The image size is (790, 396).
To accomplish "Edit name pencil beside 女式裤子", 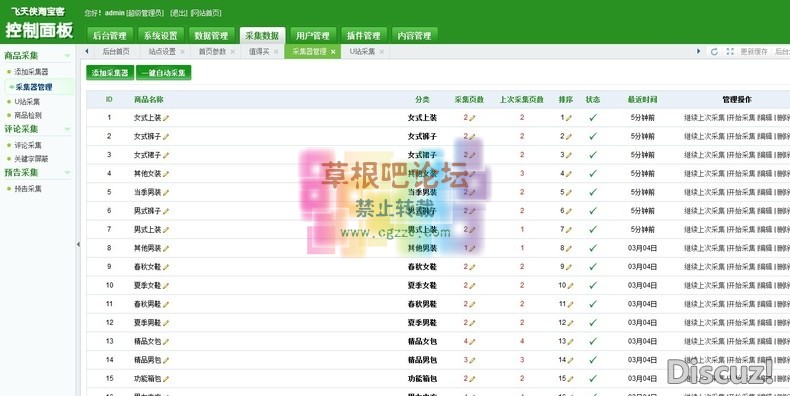I will pyautogui.click(x=166, y=137).
